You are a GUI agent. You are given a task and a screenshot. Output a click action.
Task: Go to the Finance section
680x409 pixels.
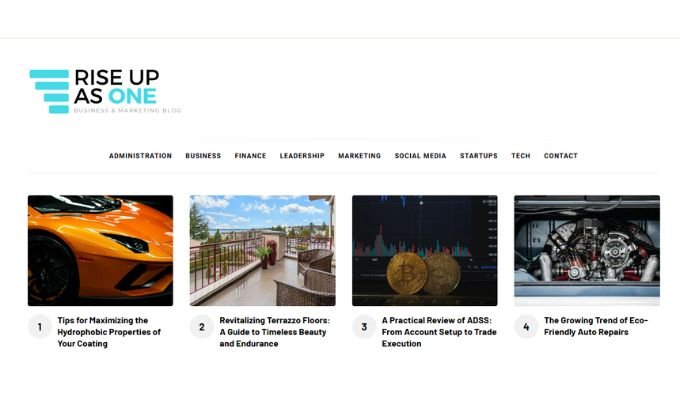coord(250,156)
